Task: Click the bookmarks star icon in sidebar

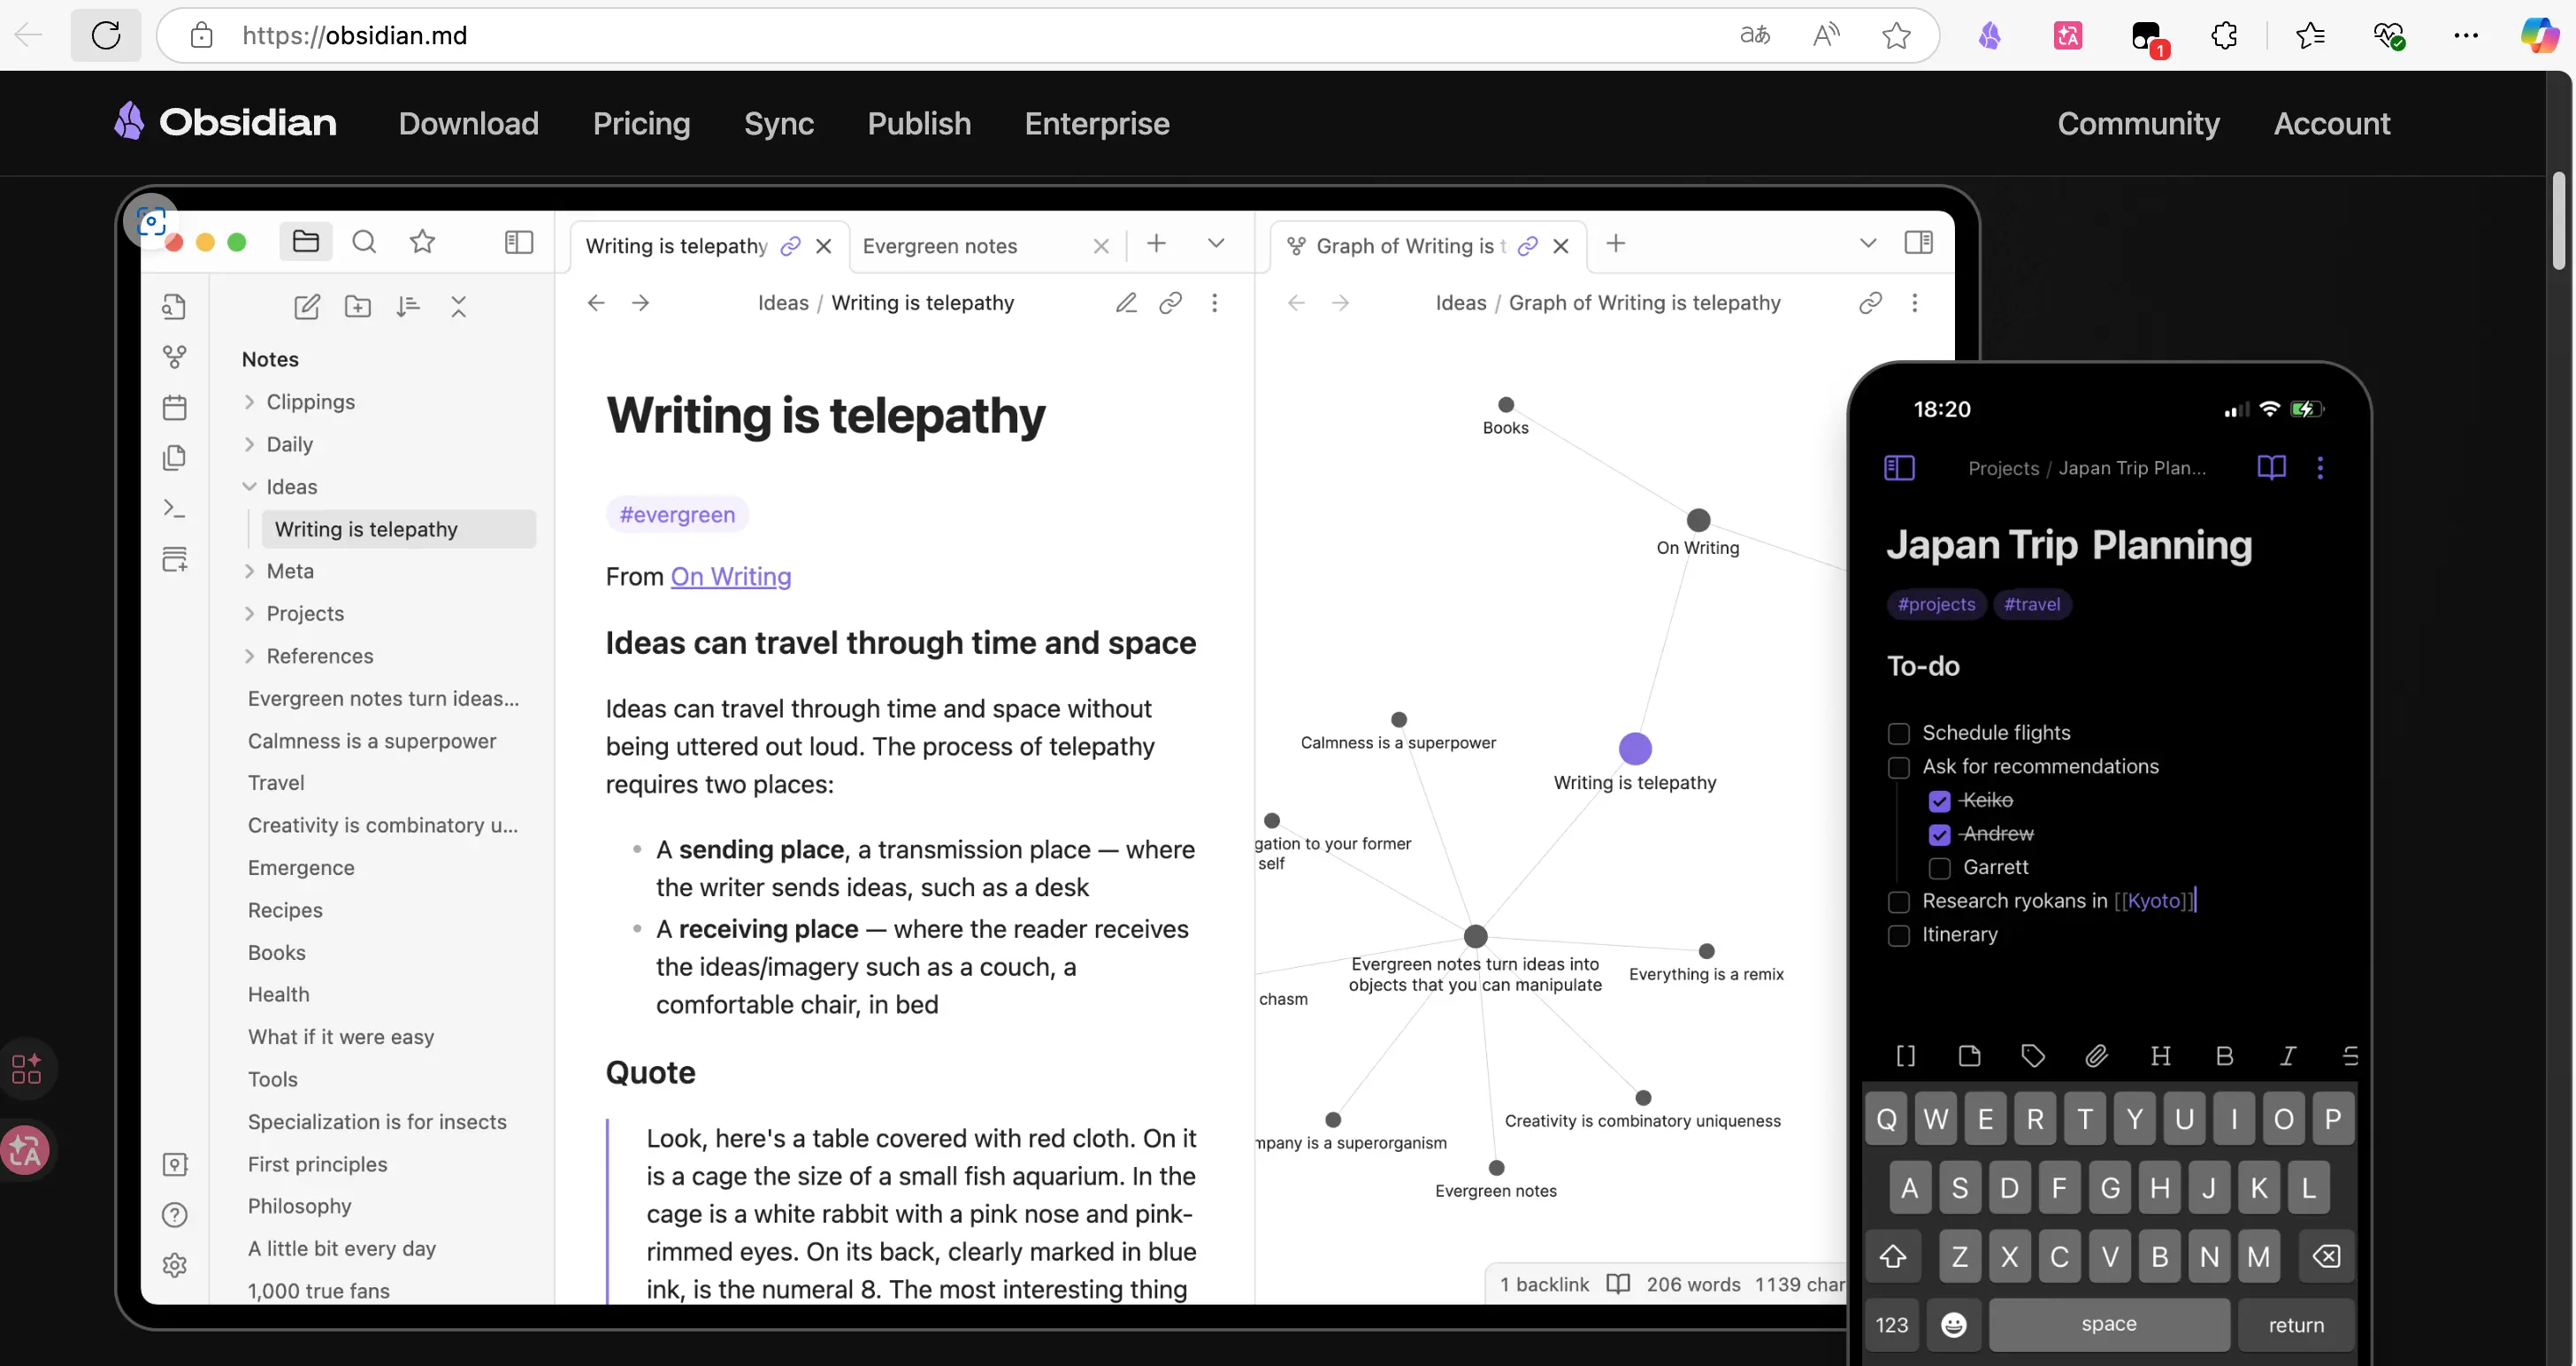Action: click(422, 242)
